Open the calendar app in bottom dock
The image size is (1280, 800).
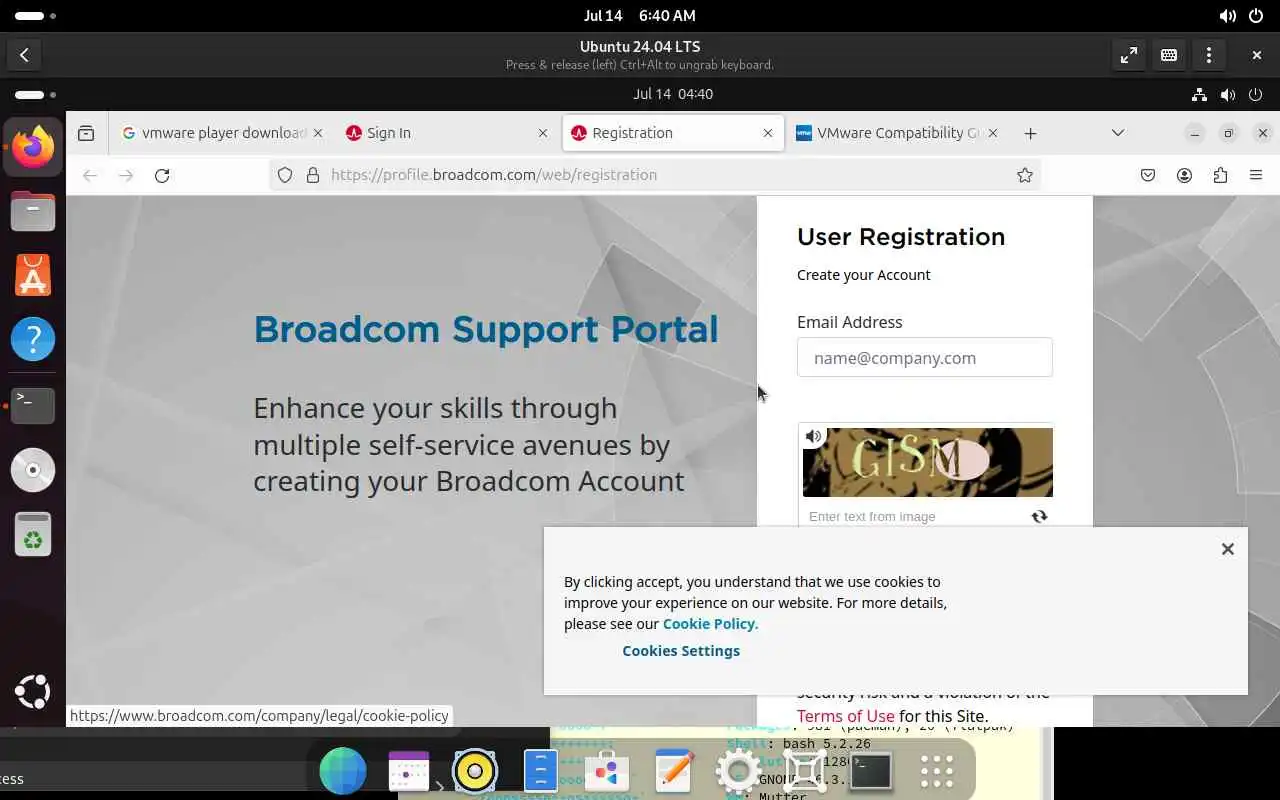pyautogui.click(x=409, y=771)
